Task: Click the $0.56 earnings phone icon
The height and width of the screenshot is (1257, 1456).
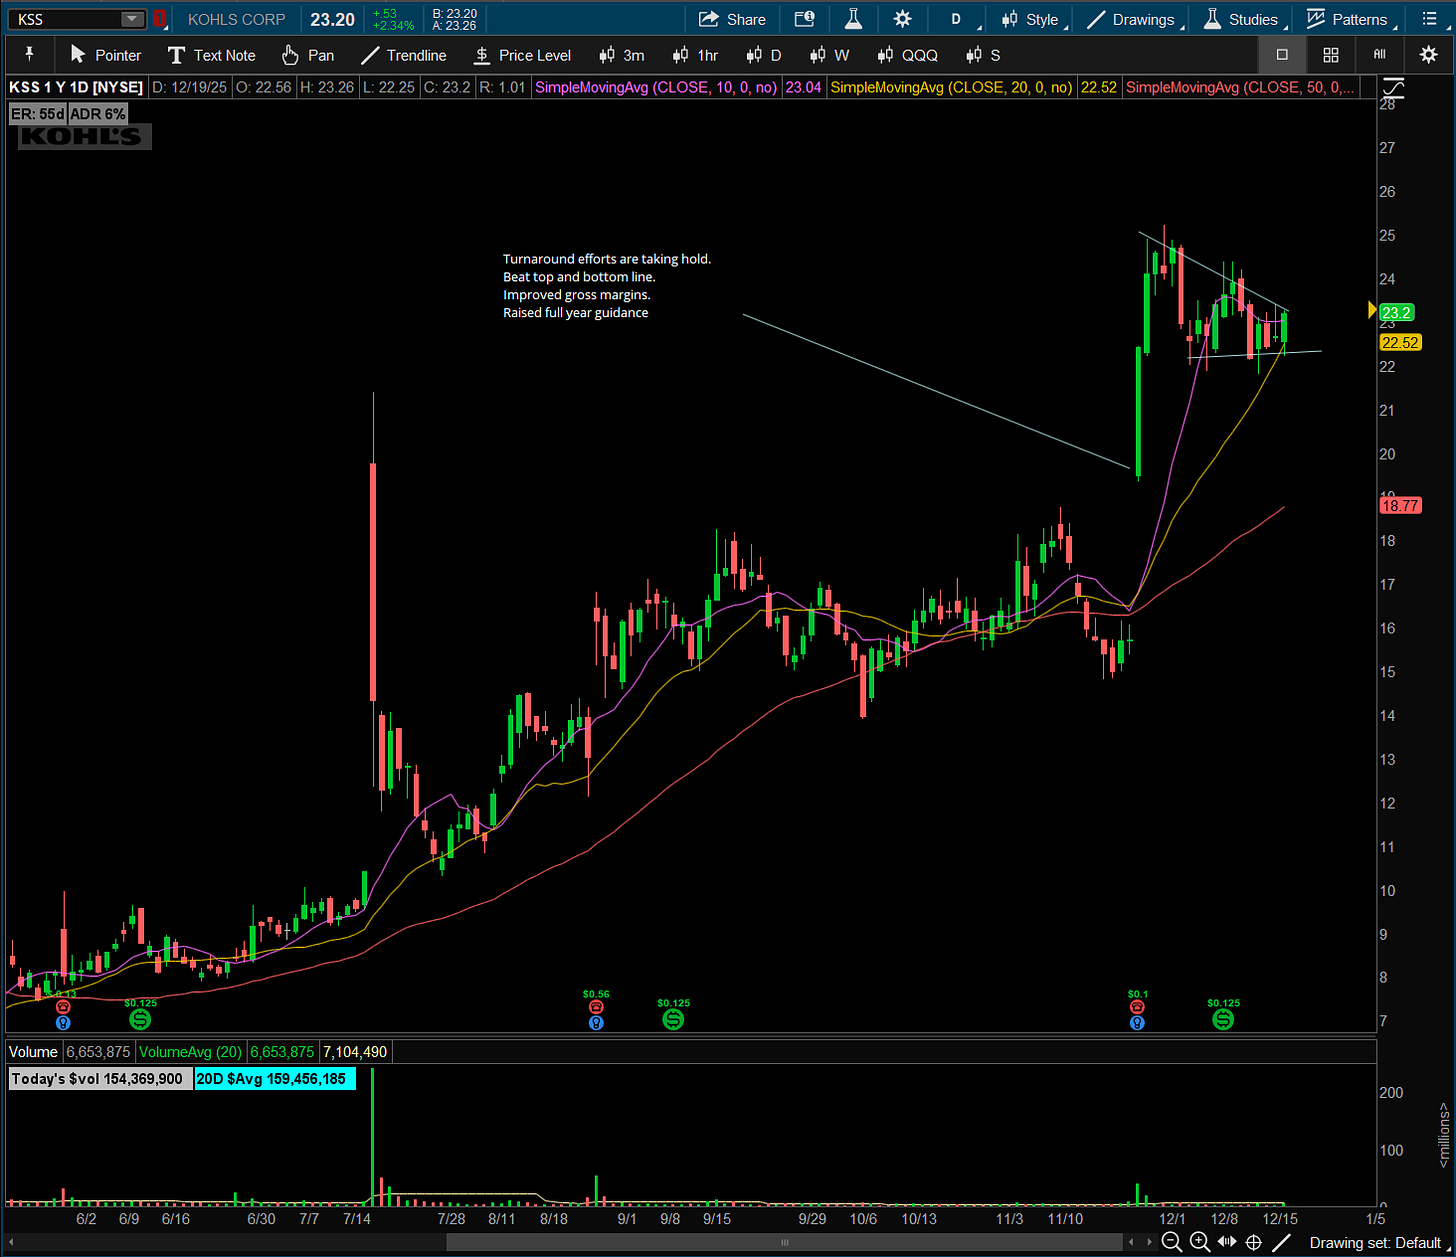Action: [596, 1007]
